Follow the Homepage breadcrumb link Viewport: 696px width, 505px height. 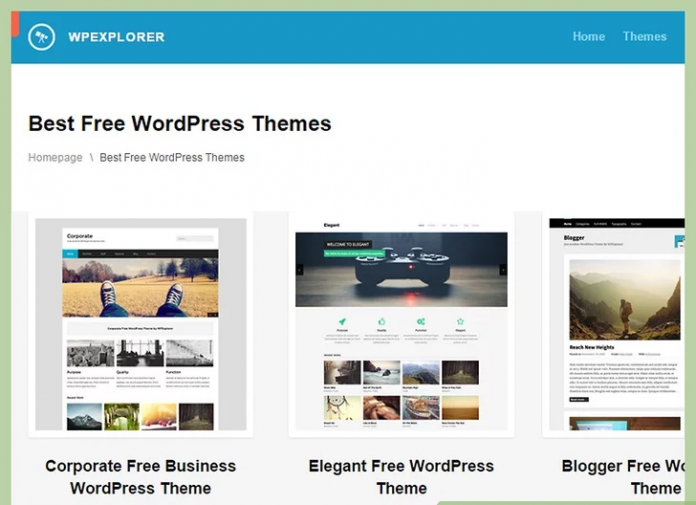[55, 158]
